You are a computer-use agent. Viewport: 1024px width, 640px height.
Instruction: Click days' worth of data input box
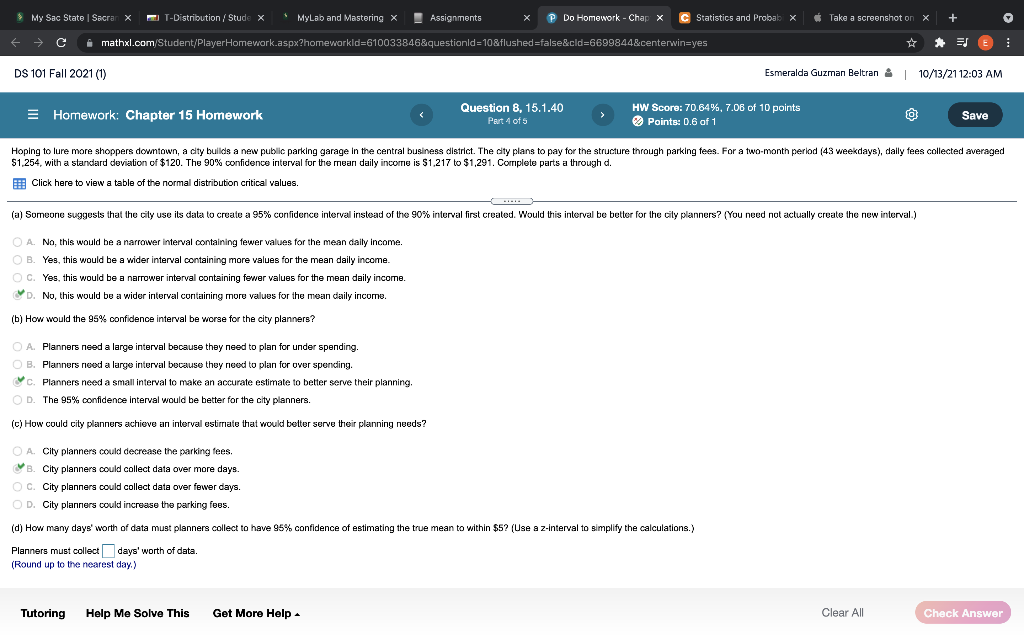click(108, 551)
